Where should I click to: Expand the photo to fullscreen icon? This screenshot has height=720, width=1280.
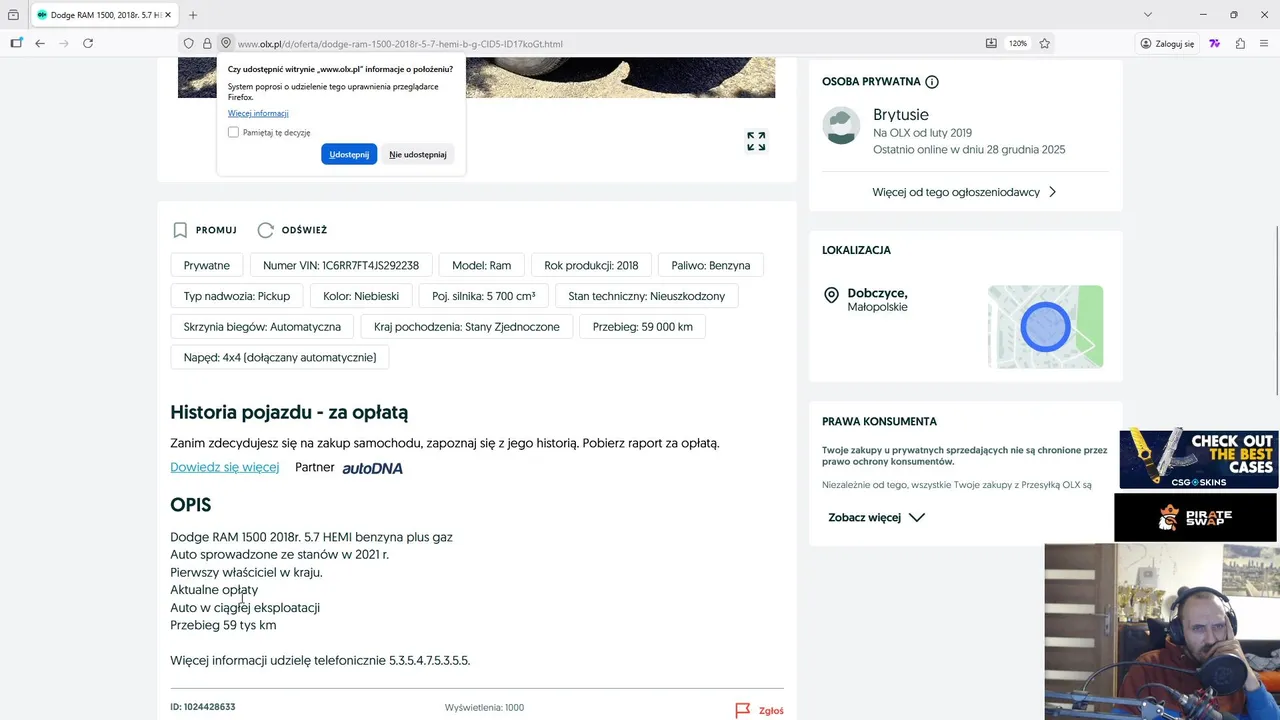[x=756, y=141]
